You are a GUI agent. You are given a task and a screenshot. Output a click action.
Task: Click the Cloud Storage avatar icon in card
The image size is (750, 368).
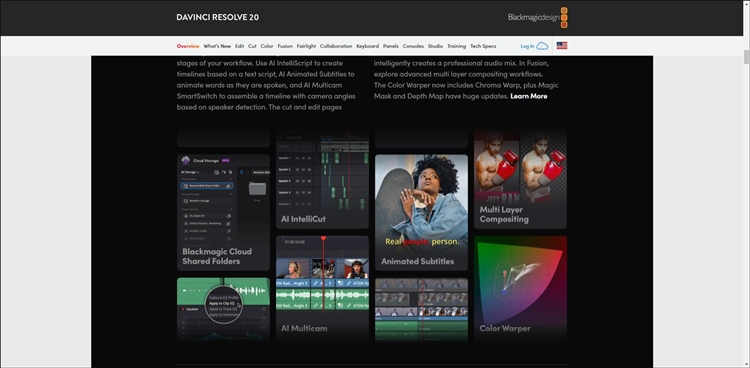tap(186, 161)
